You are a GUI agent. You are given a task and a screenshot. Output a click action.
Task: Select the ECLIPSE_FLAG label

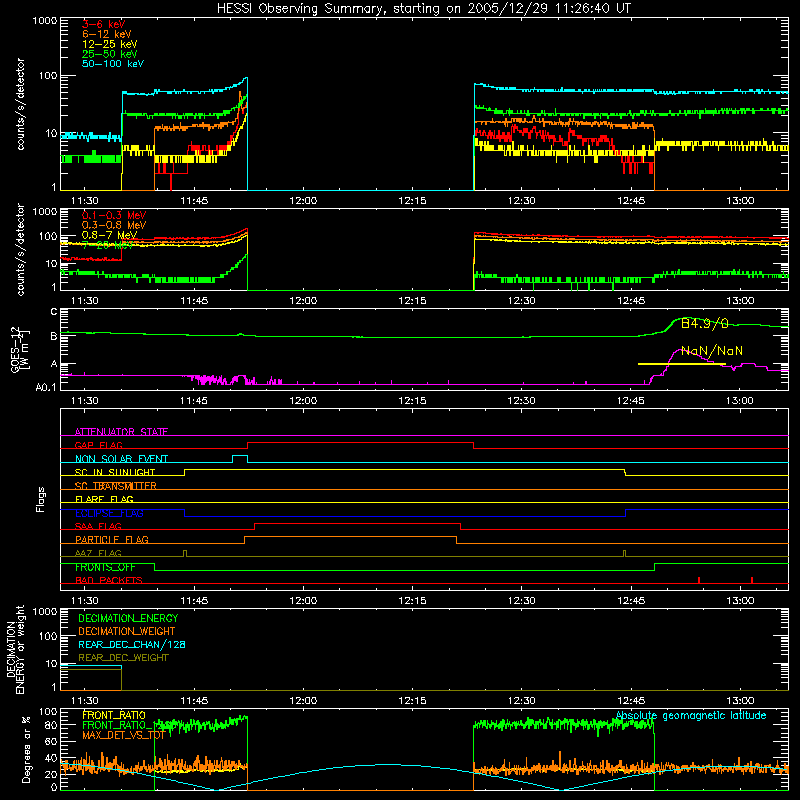pyautogui.click(x=109, y=513)
